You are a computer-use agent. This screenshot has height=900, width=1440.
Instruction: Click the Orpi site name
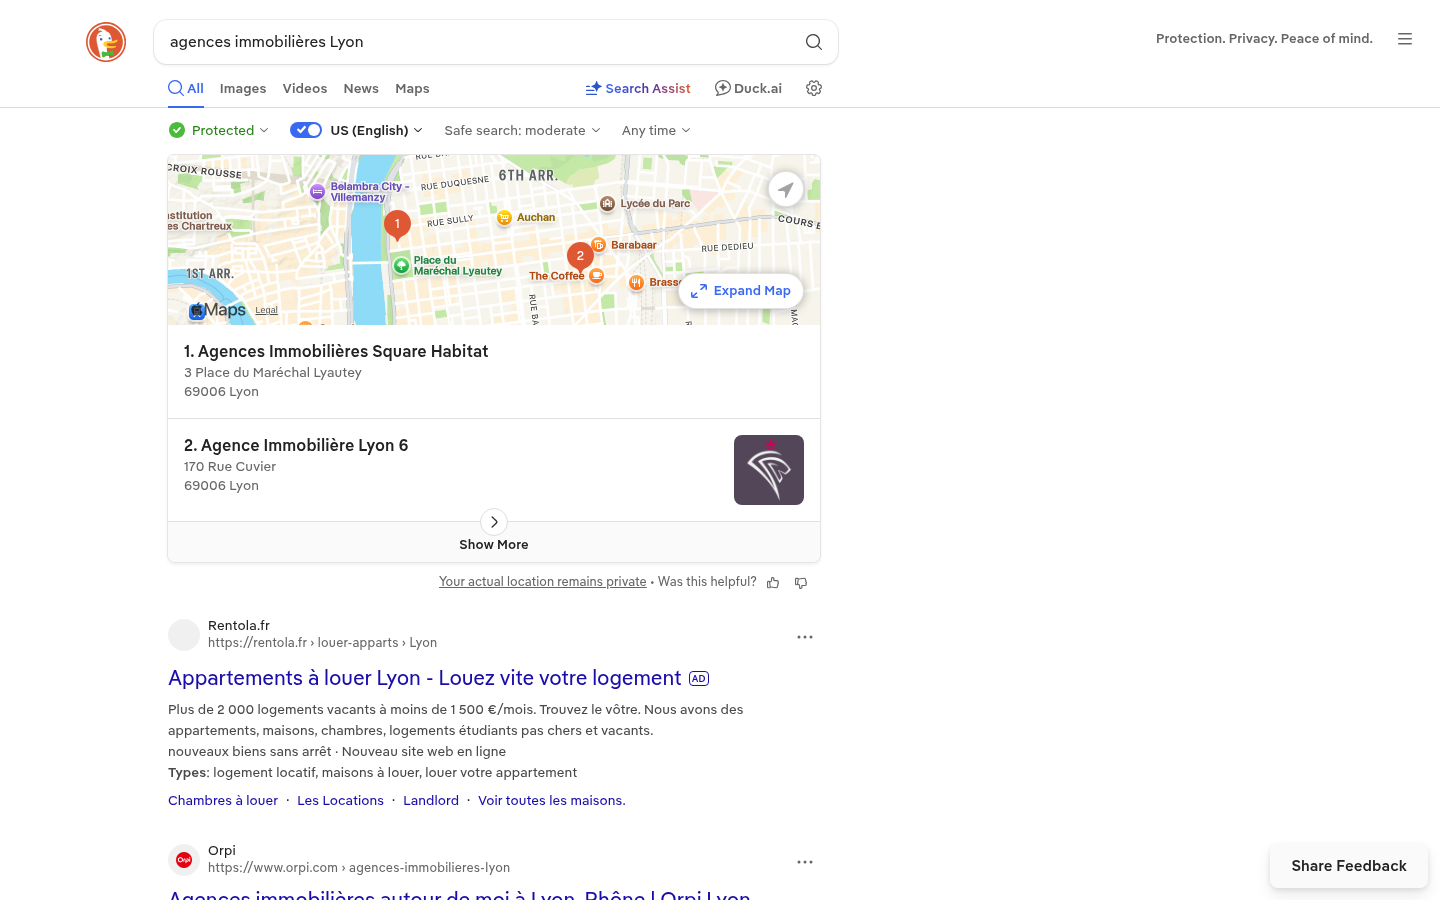click(222, 851)
